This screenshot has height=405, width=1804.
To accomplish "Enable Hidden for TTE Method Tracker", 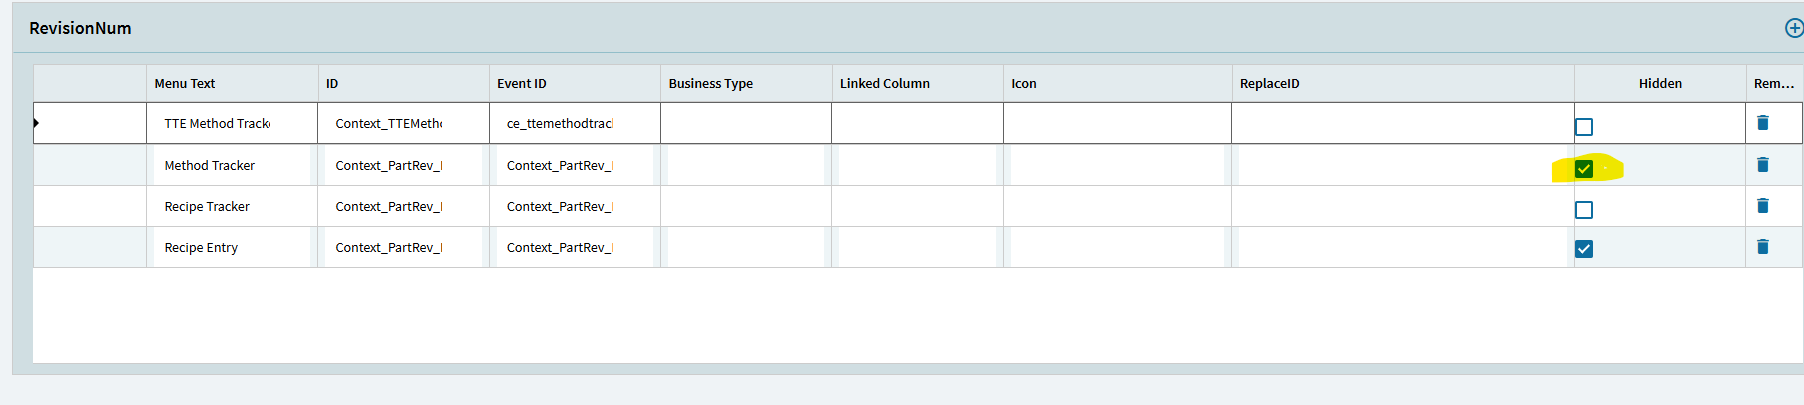I will coord(1584,127).
